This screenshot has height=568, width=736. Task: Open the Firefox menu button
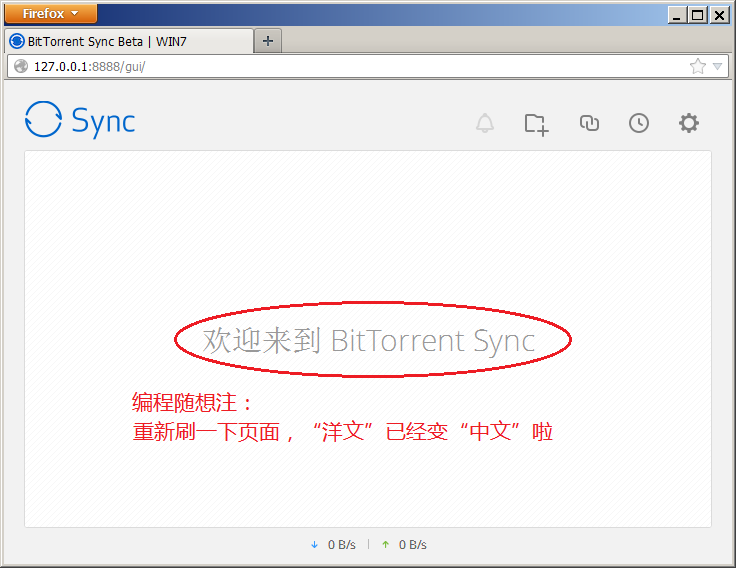pos(51,14)
